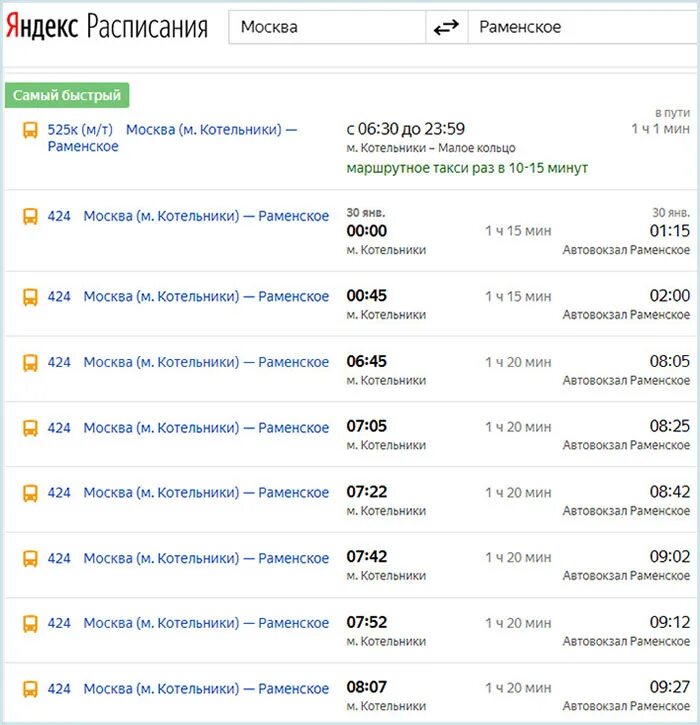Click departure time 00:00
The height and width of the screenshot is (725, 700).
tap(367, 231)
